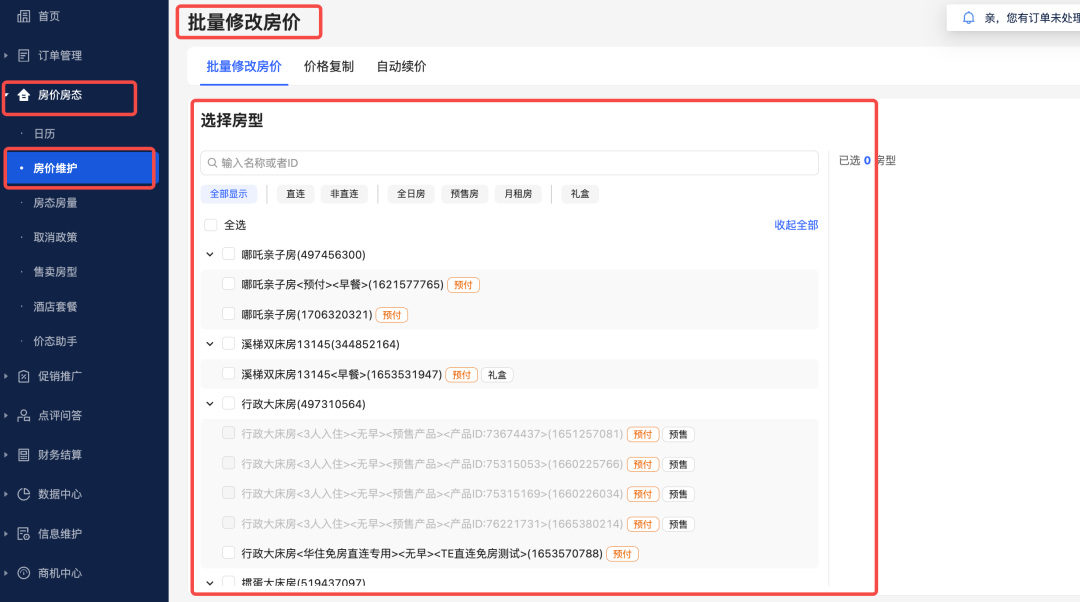Click the review icon beside 点评问答
Screen dimensions: 1080x602
tap(24, 415)
